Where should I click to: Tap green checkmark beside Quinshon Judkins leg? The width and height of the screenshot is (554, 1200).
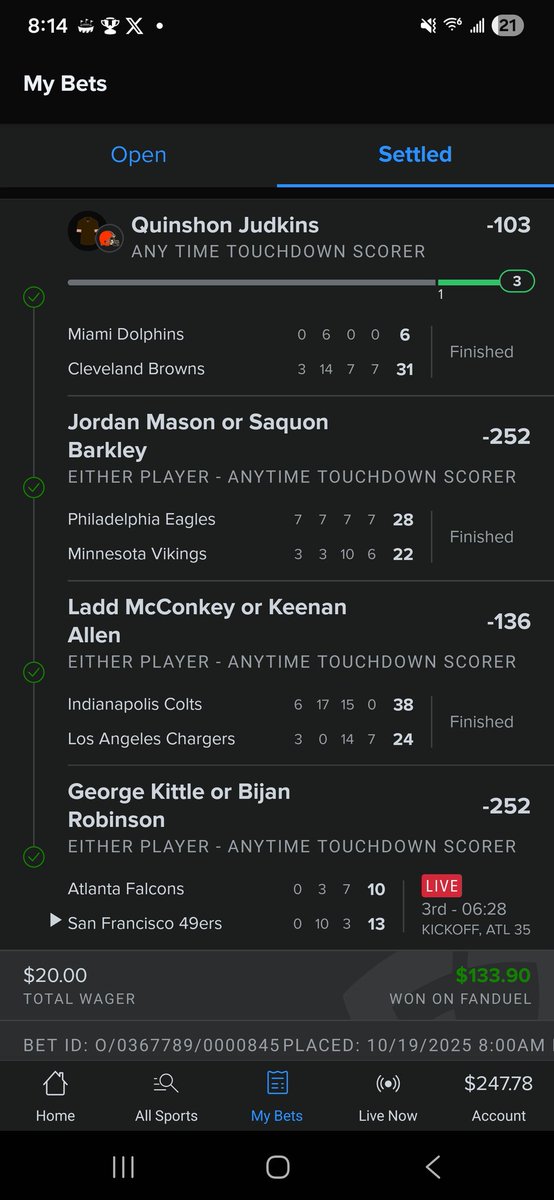point(34,297)
